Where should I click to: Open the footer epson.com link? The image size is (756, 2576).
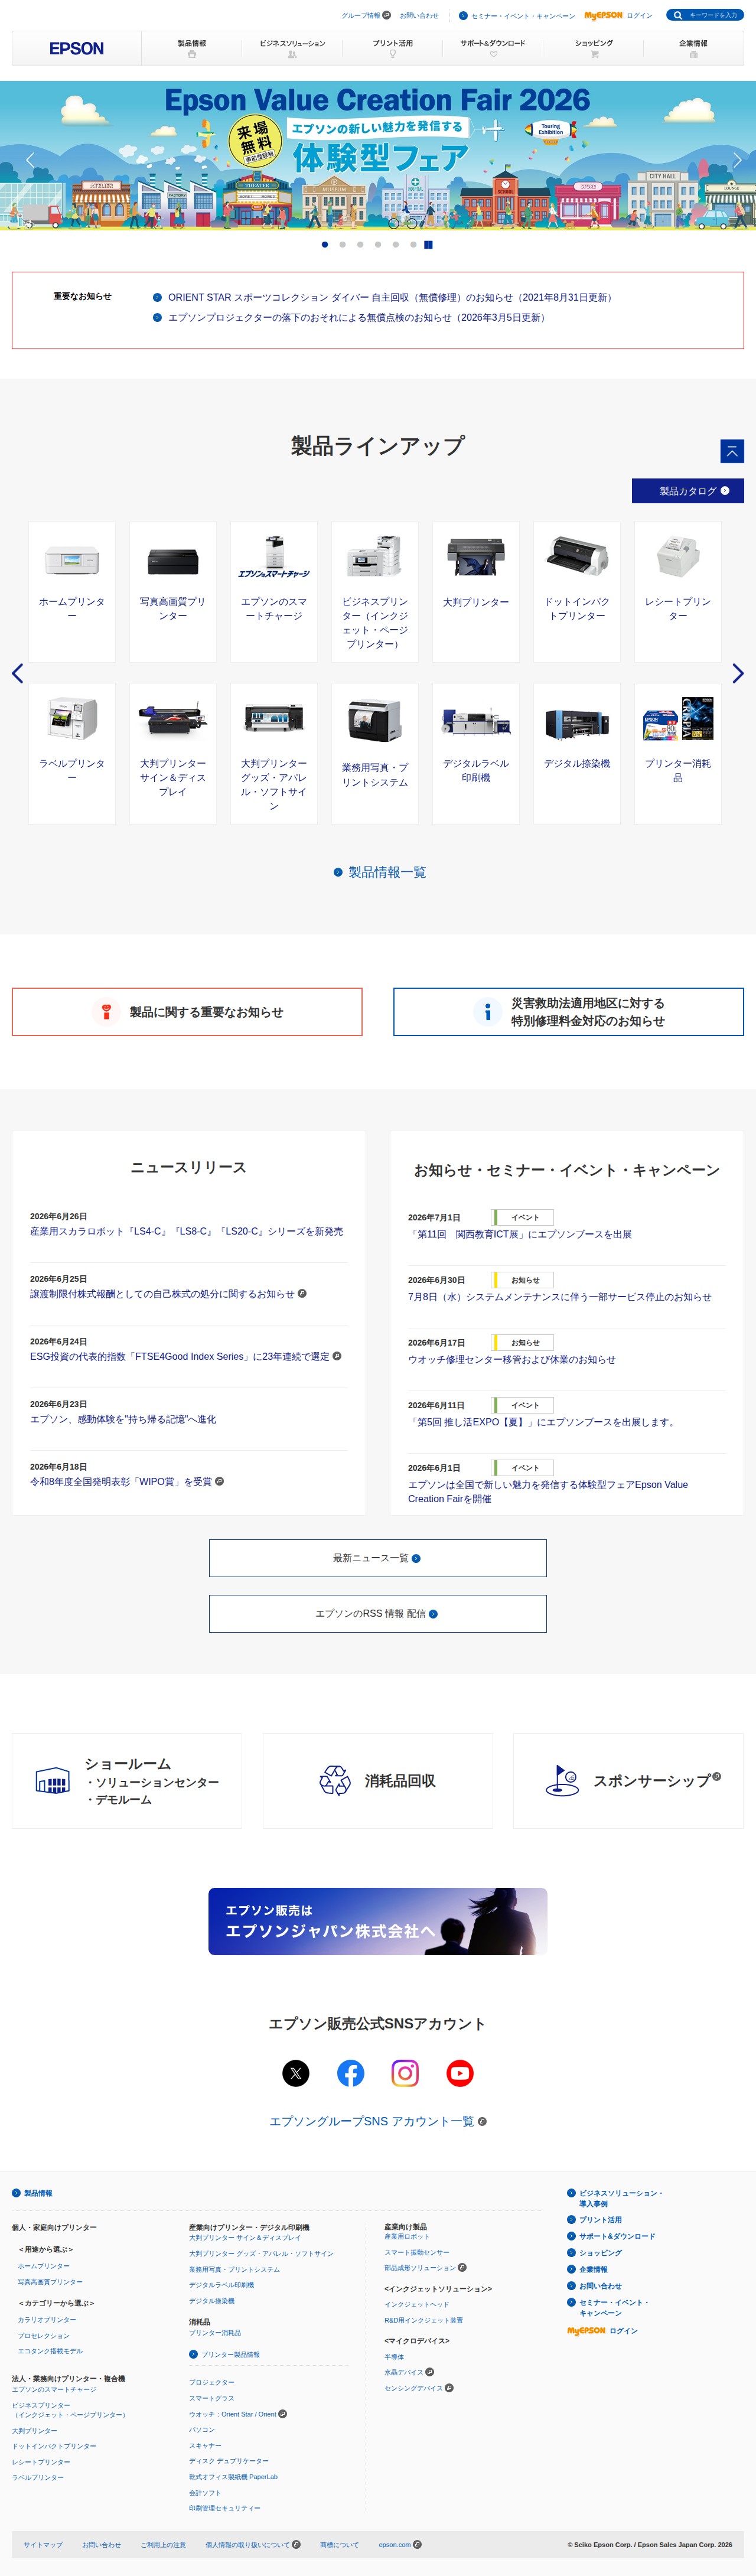[400, 2545]
